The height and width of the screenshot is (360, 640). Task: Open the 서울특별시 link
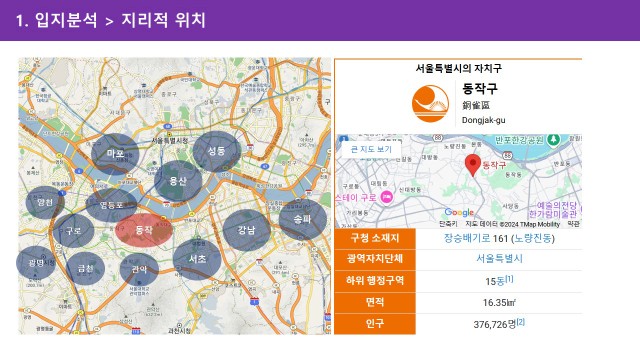coord(499,258)
